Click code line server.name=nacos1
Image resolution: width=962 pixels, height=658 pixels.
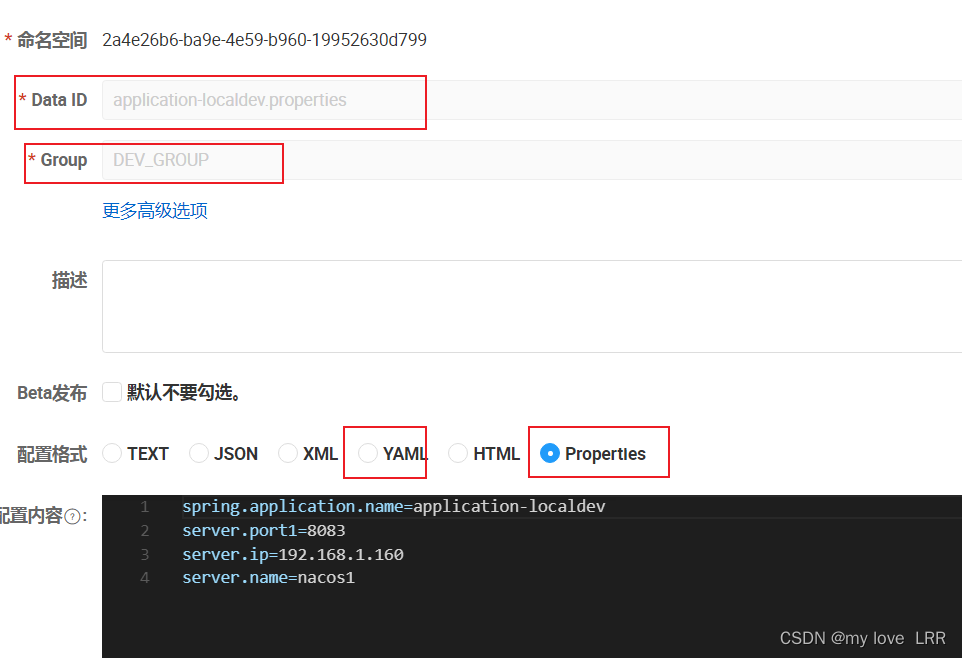pyautogui.click(x=268, y=578)
